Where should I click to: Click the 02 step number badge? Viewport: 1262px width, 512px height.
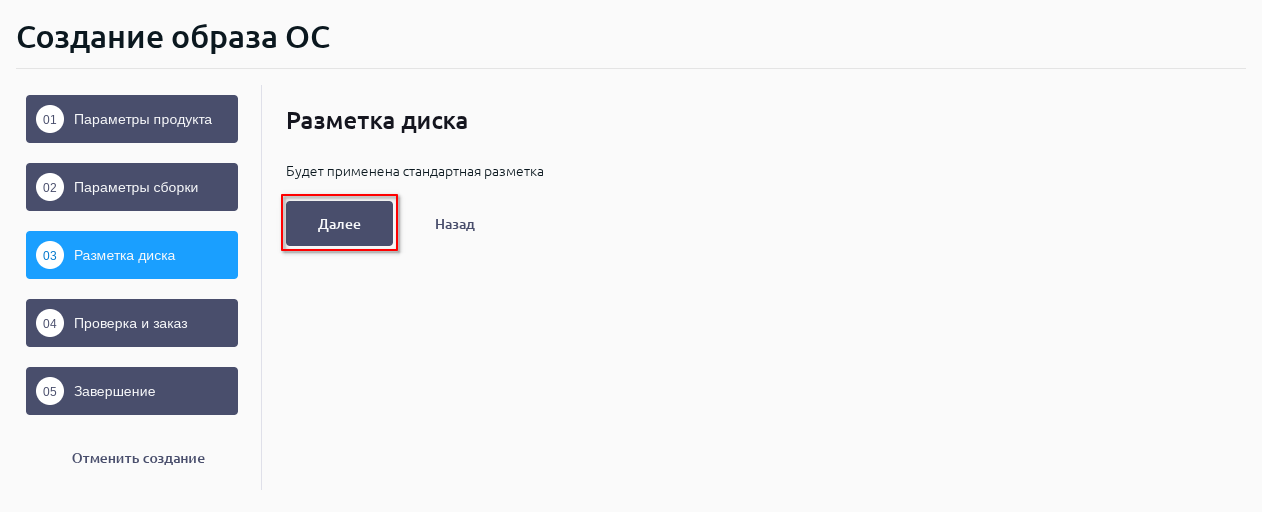(49, 187)
